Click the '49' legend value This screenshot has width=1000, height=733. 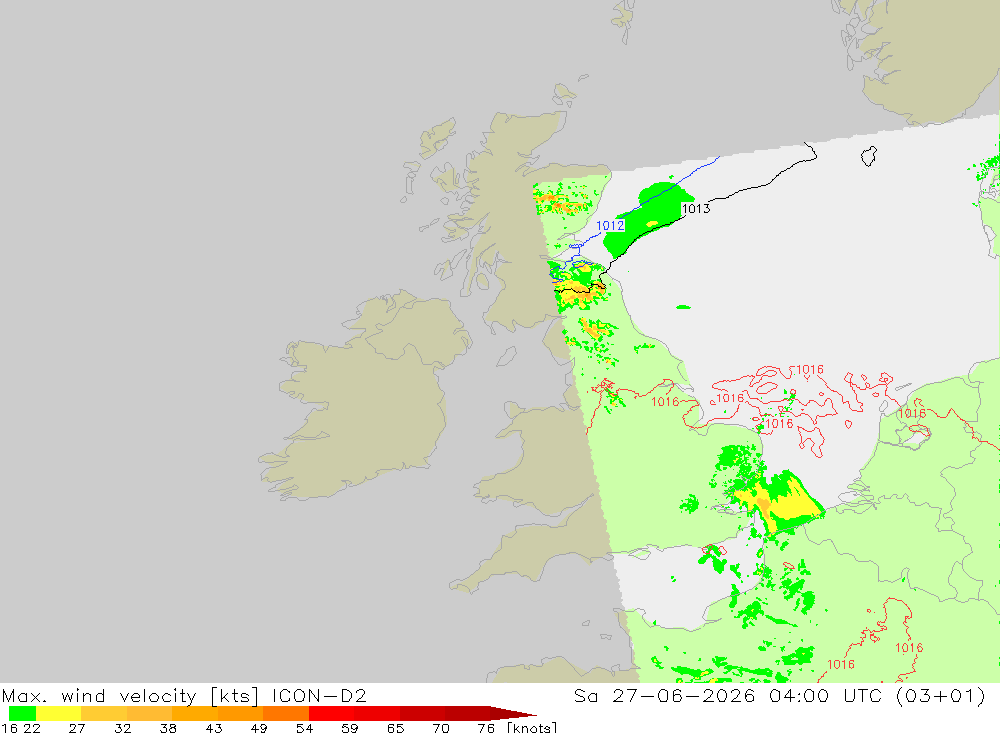click(x=259, y=728)
